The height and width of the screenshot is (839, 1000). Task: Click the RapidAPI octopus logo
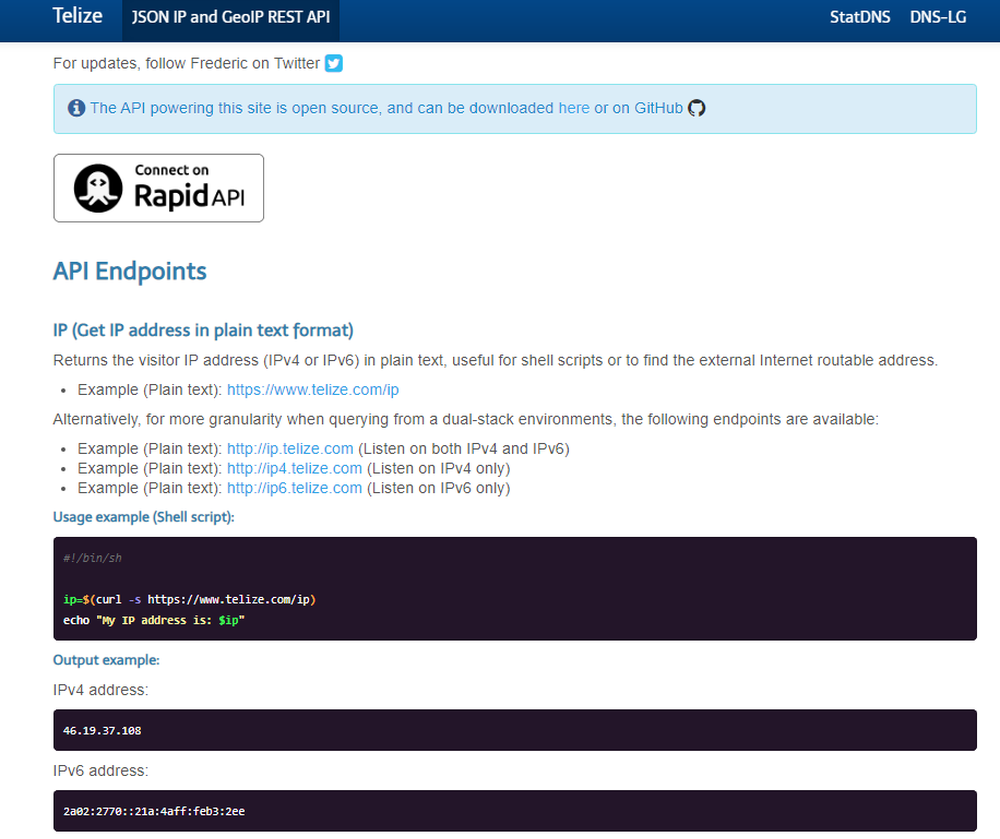click(98, 188)
